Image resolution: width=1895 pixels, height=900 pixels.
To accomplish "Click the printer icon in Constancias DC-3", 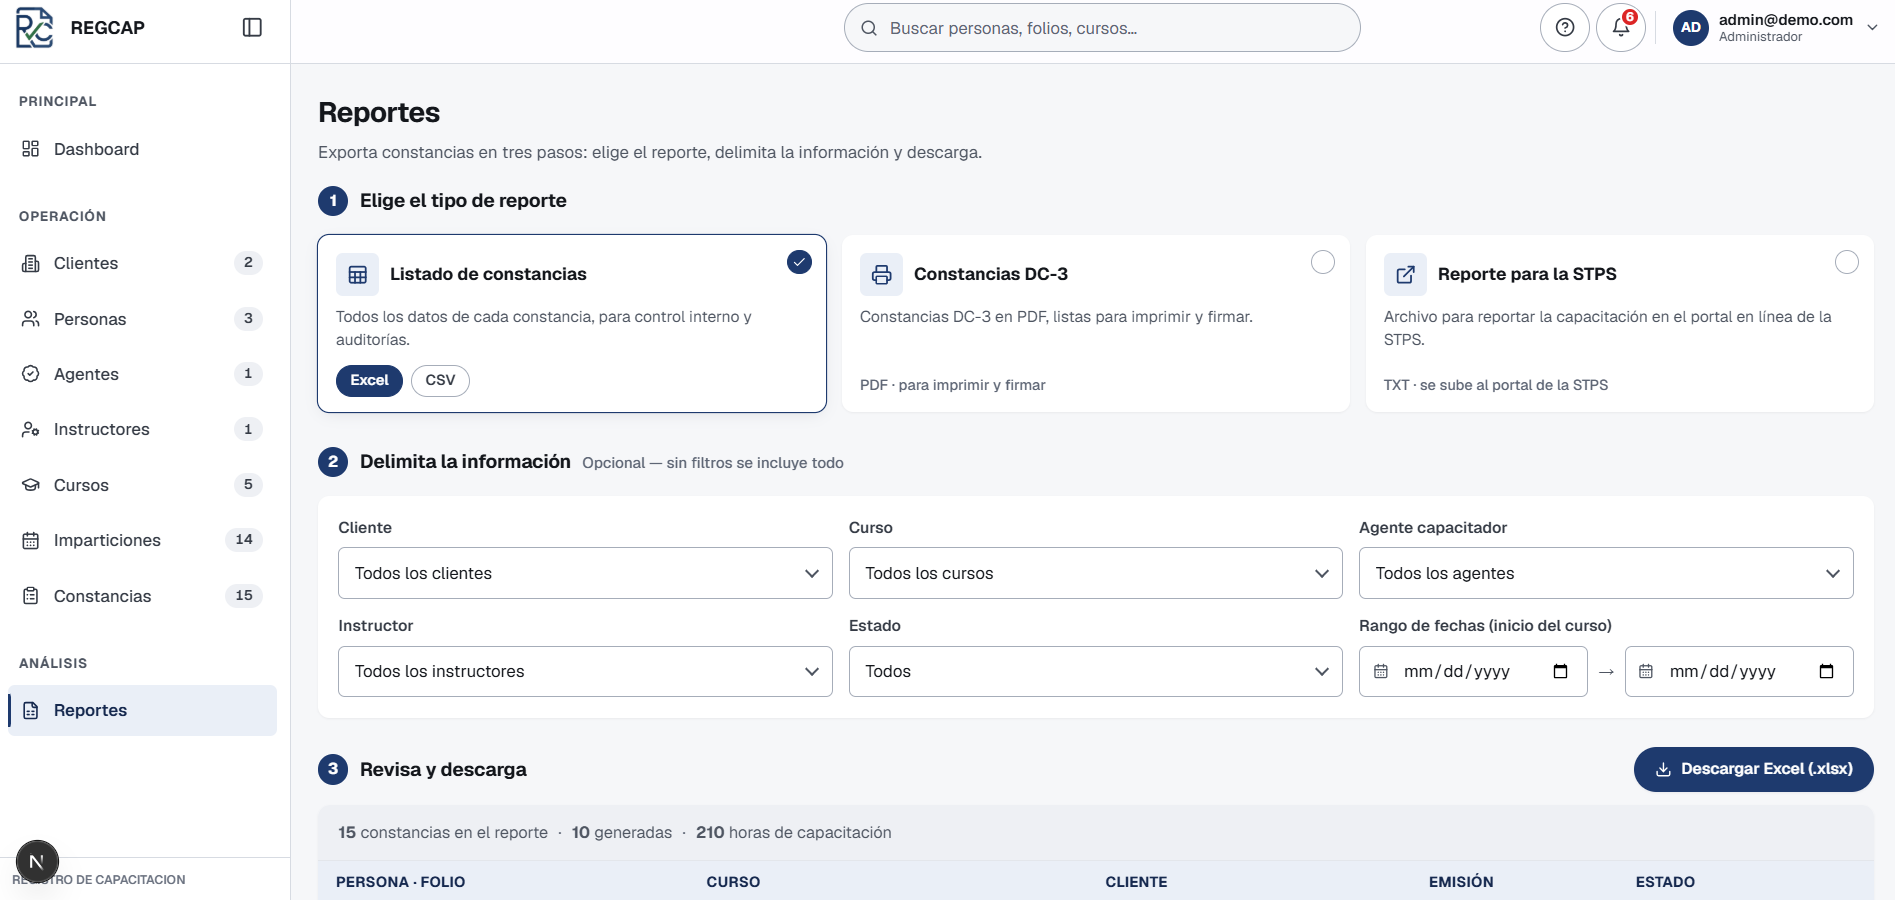I will click(x=881, y=274).
